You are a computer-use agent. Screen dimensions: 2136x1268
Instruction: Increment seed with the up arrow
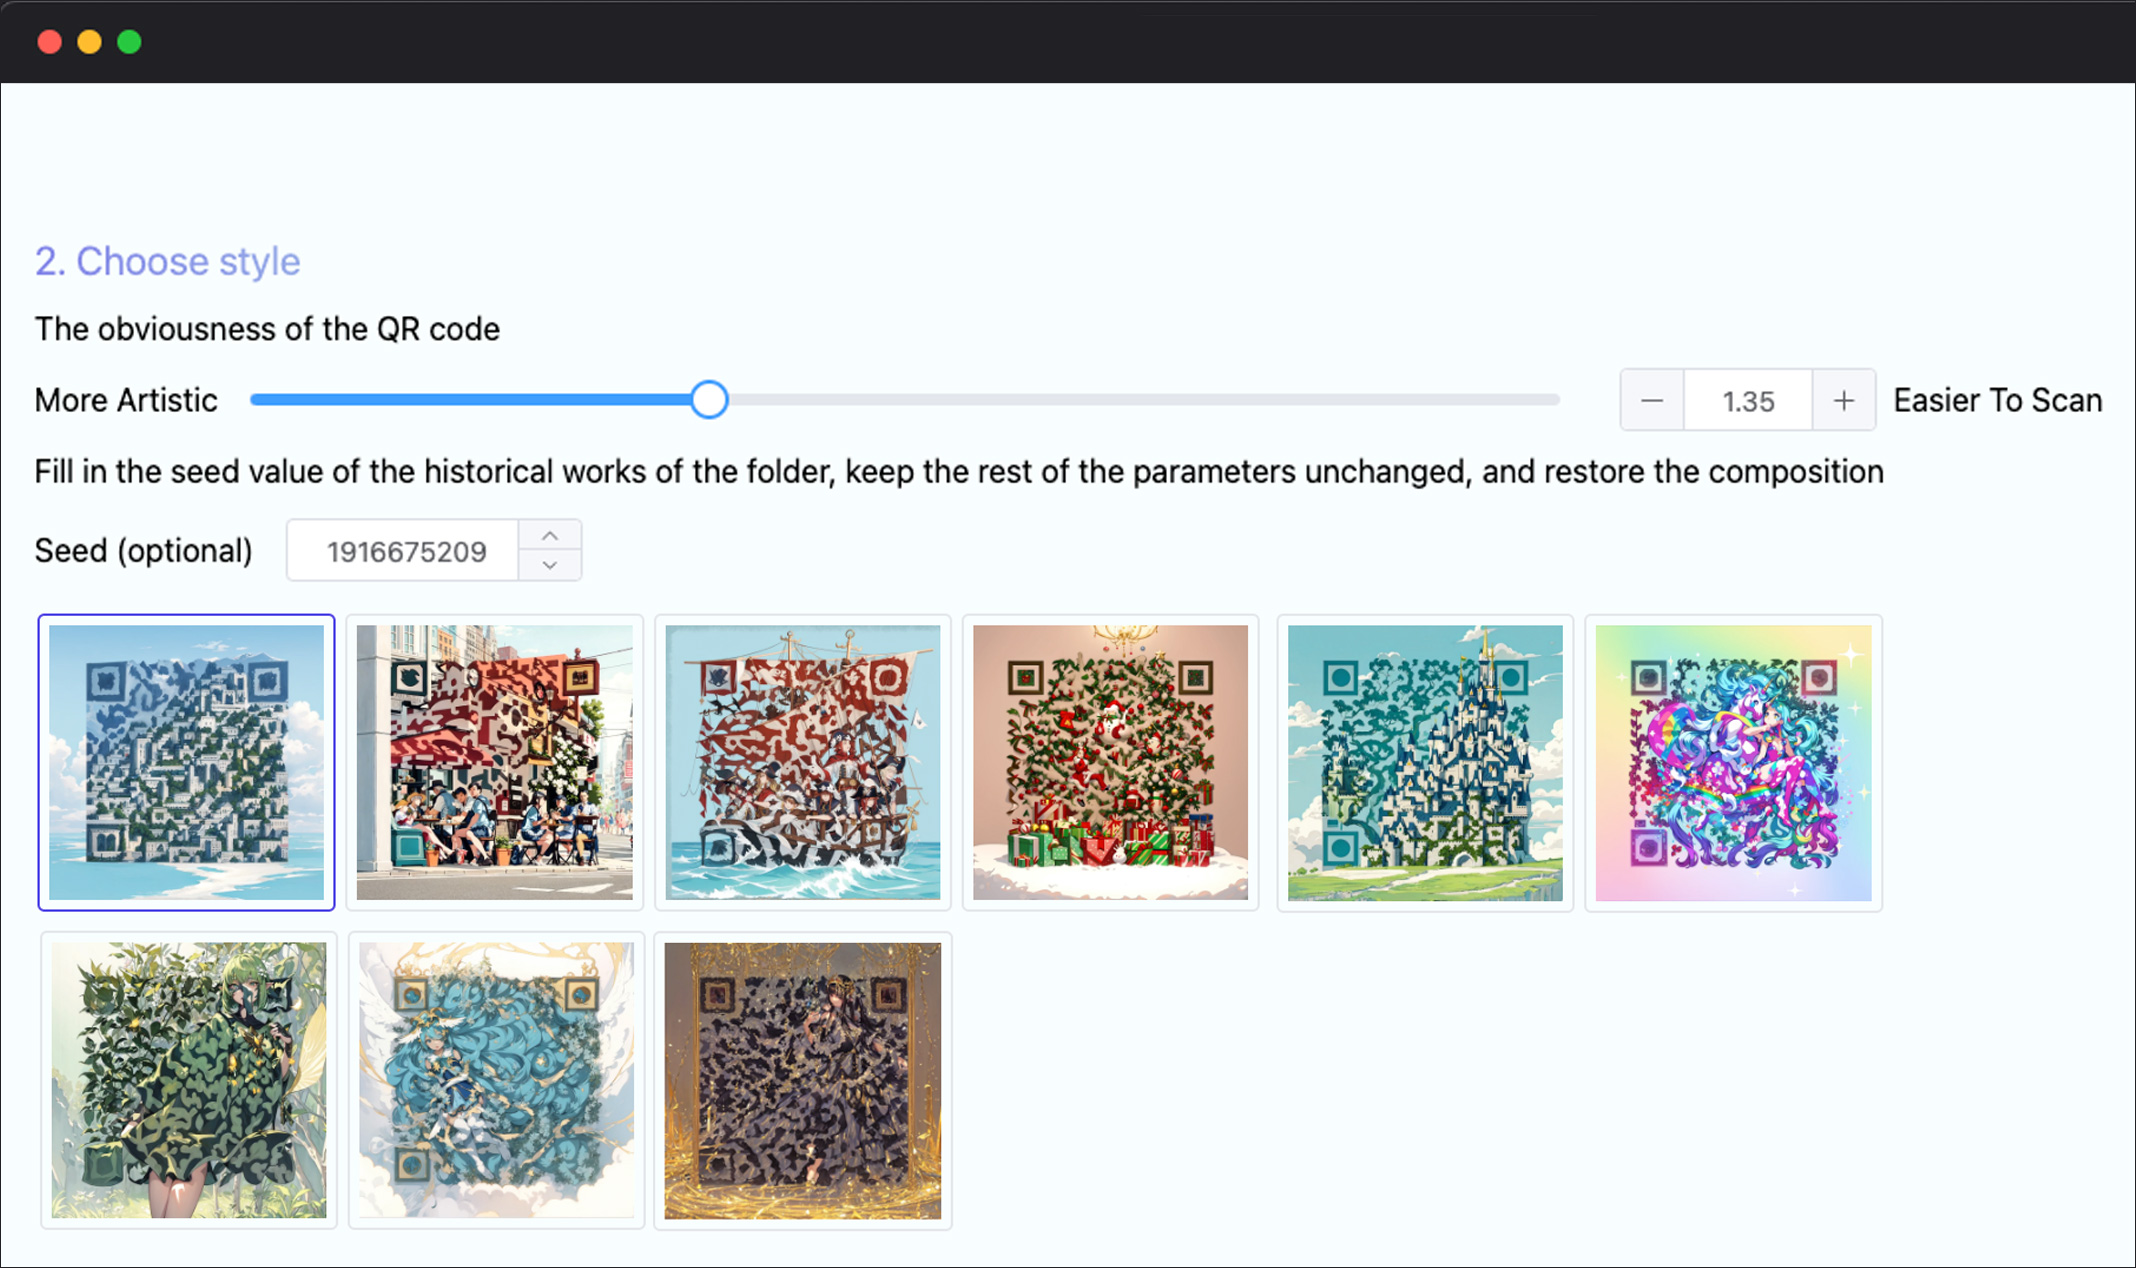pyautogui.click(x=550, y=536)
